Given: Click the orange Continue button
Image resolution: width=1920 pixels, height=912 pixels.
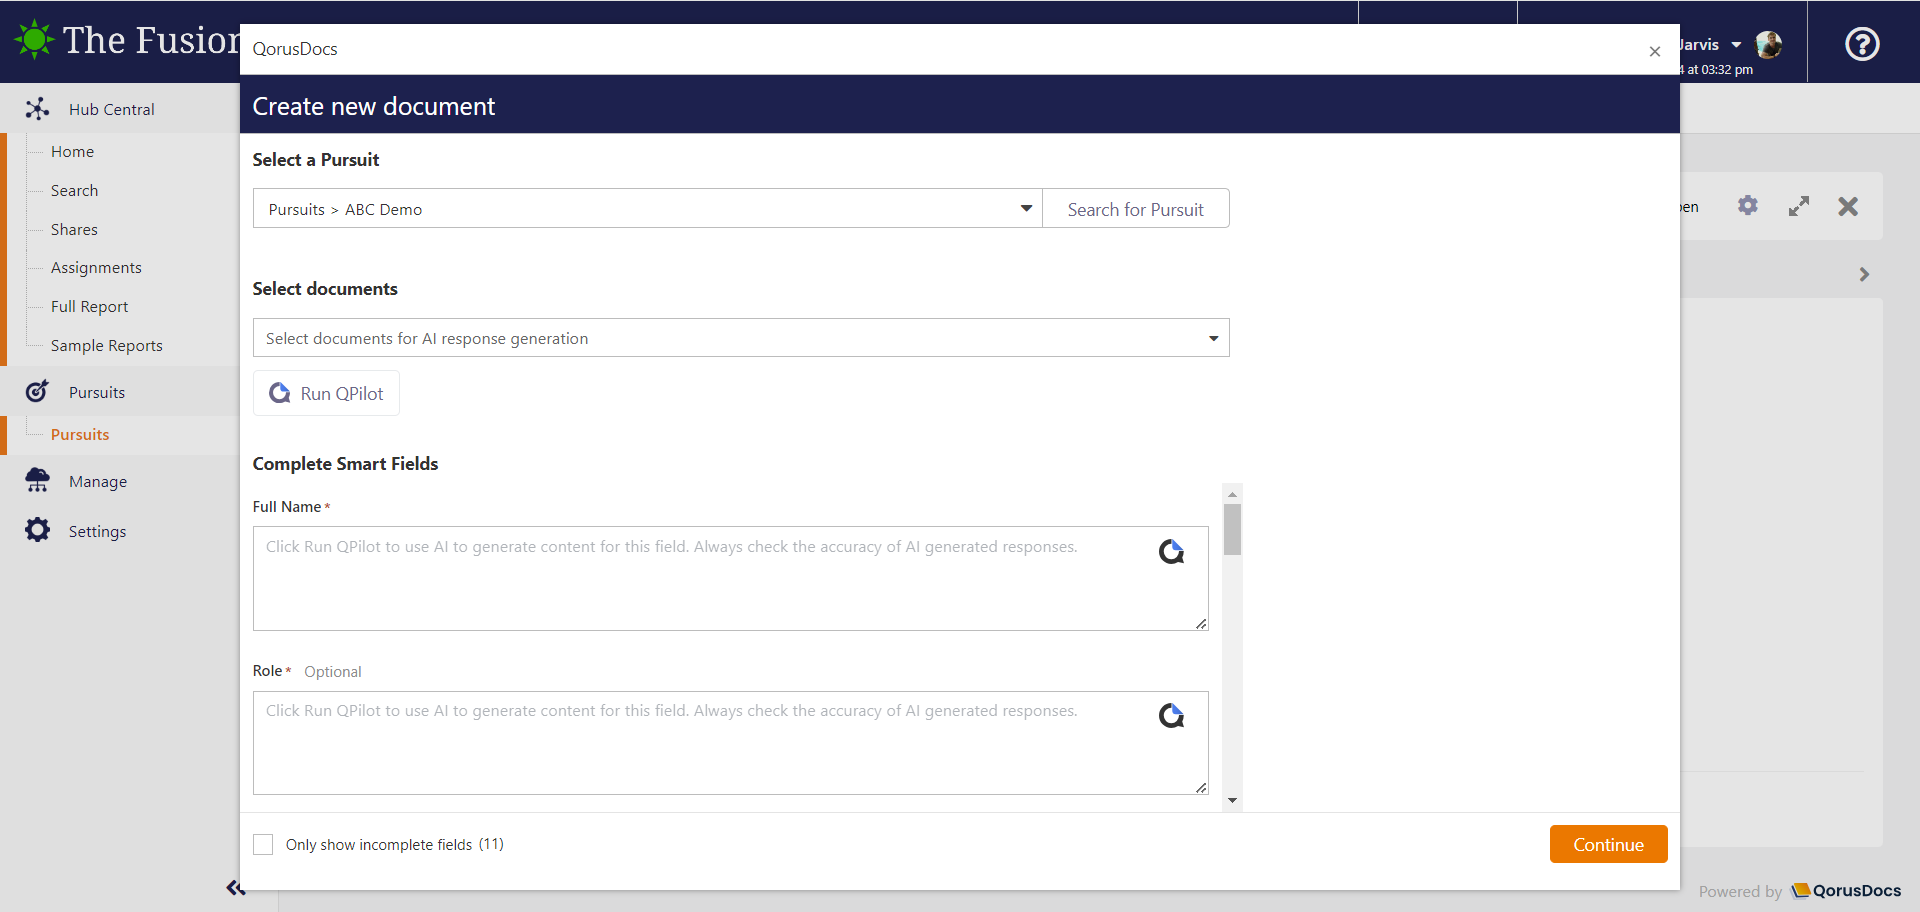Looking at the screenshot, I should (x=1608, y=844).
